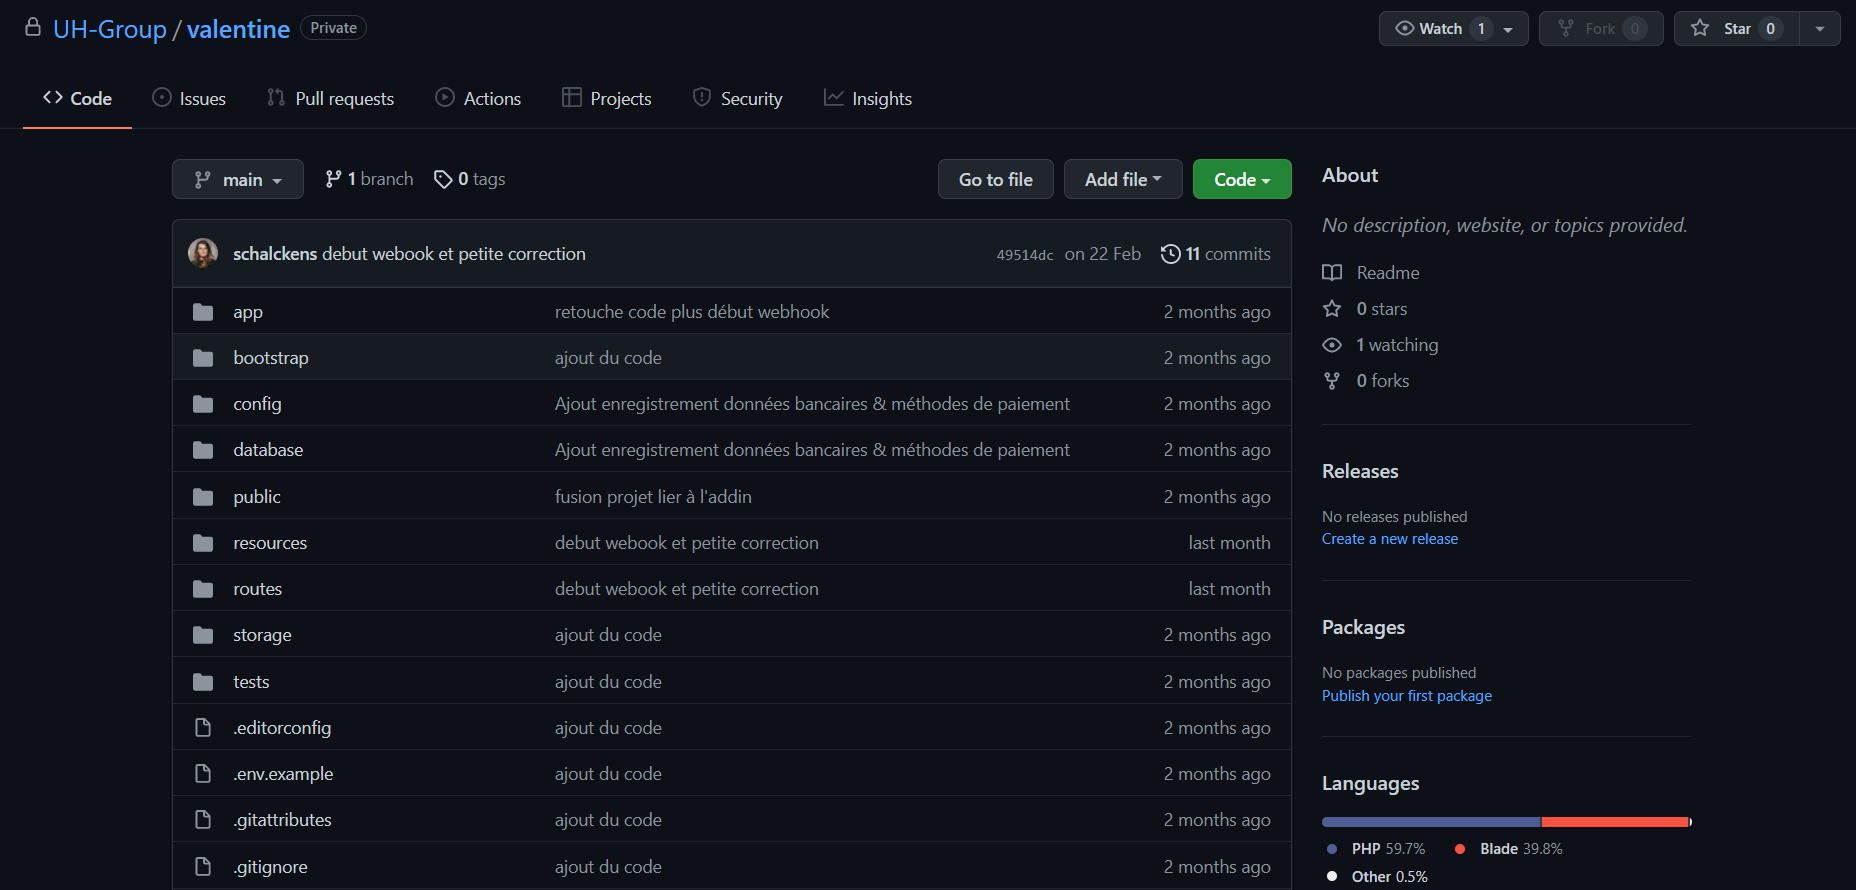This screenshot has height=890, width=1856.
Task: Open the routes folder
Action: pyautogui.click(x=258, y=589)
